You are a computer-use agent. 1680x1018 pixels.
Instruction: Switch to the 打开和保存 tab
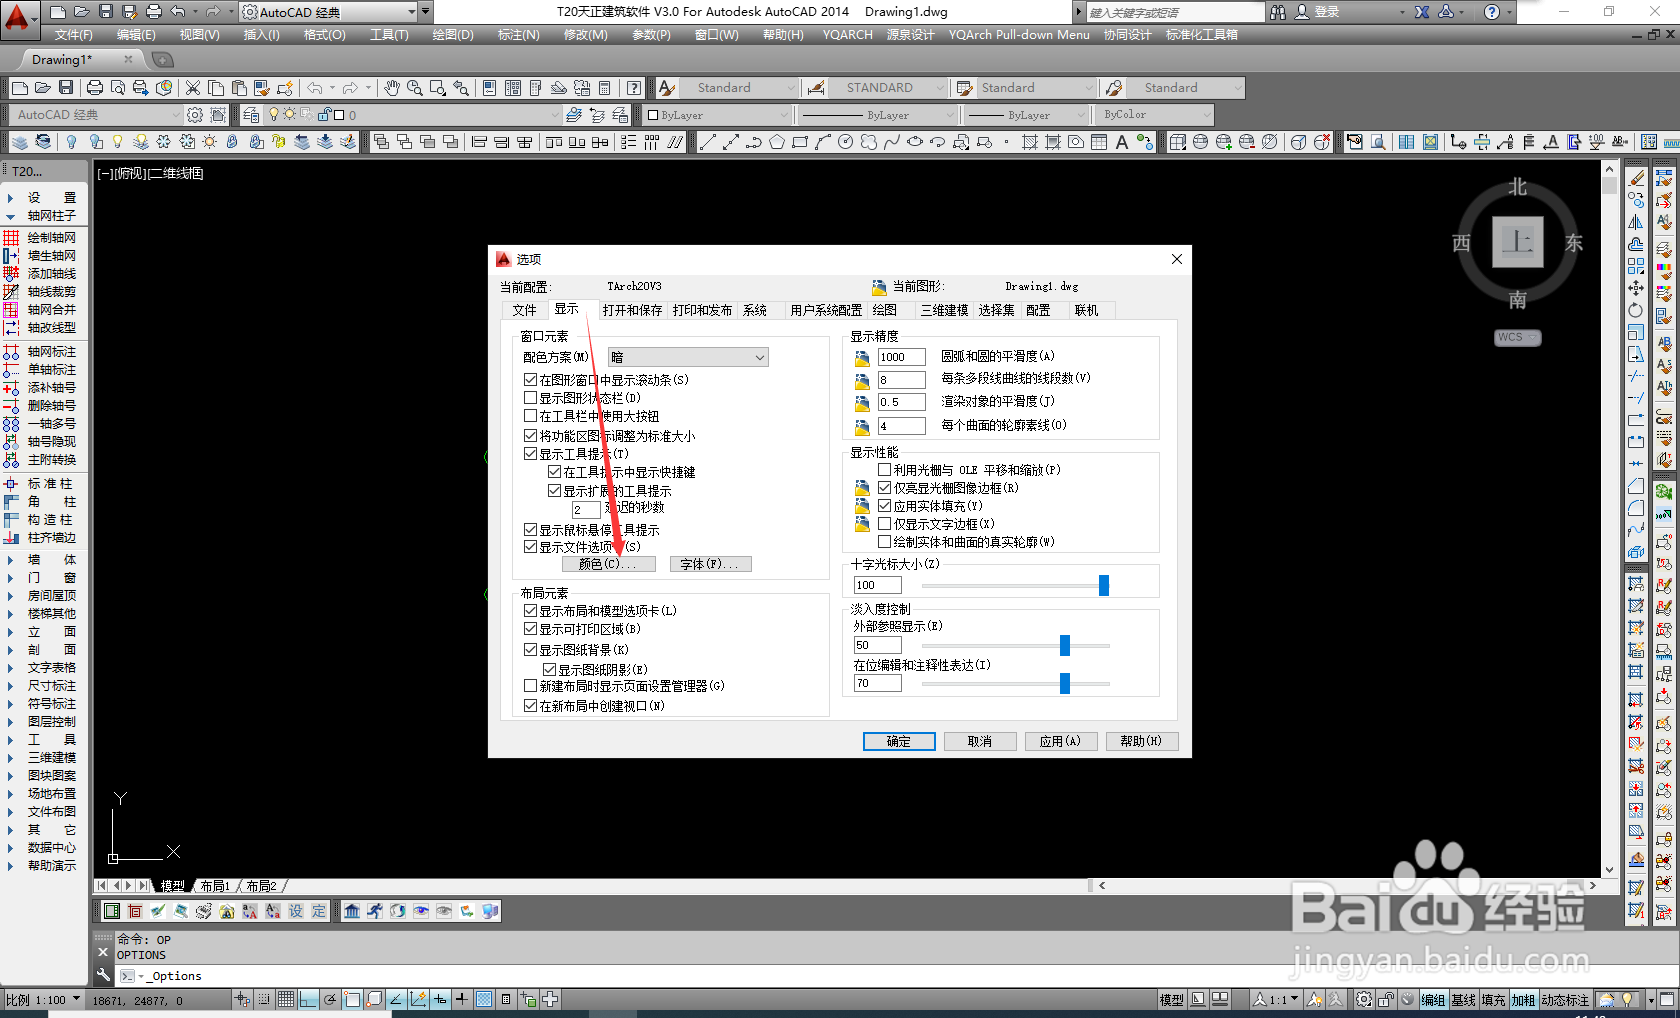pos(632,310)
